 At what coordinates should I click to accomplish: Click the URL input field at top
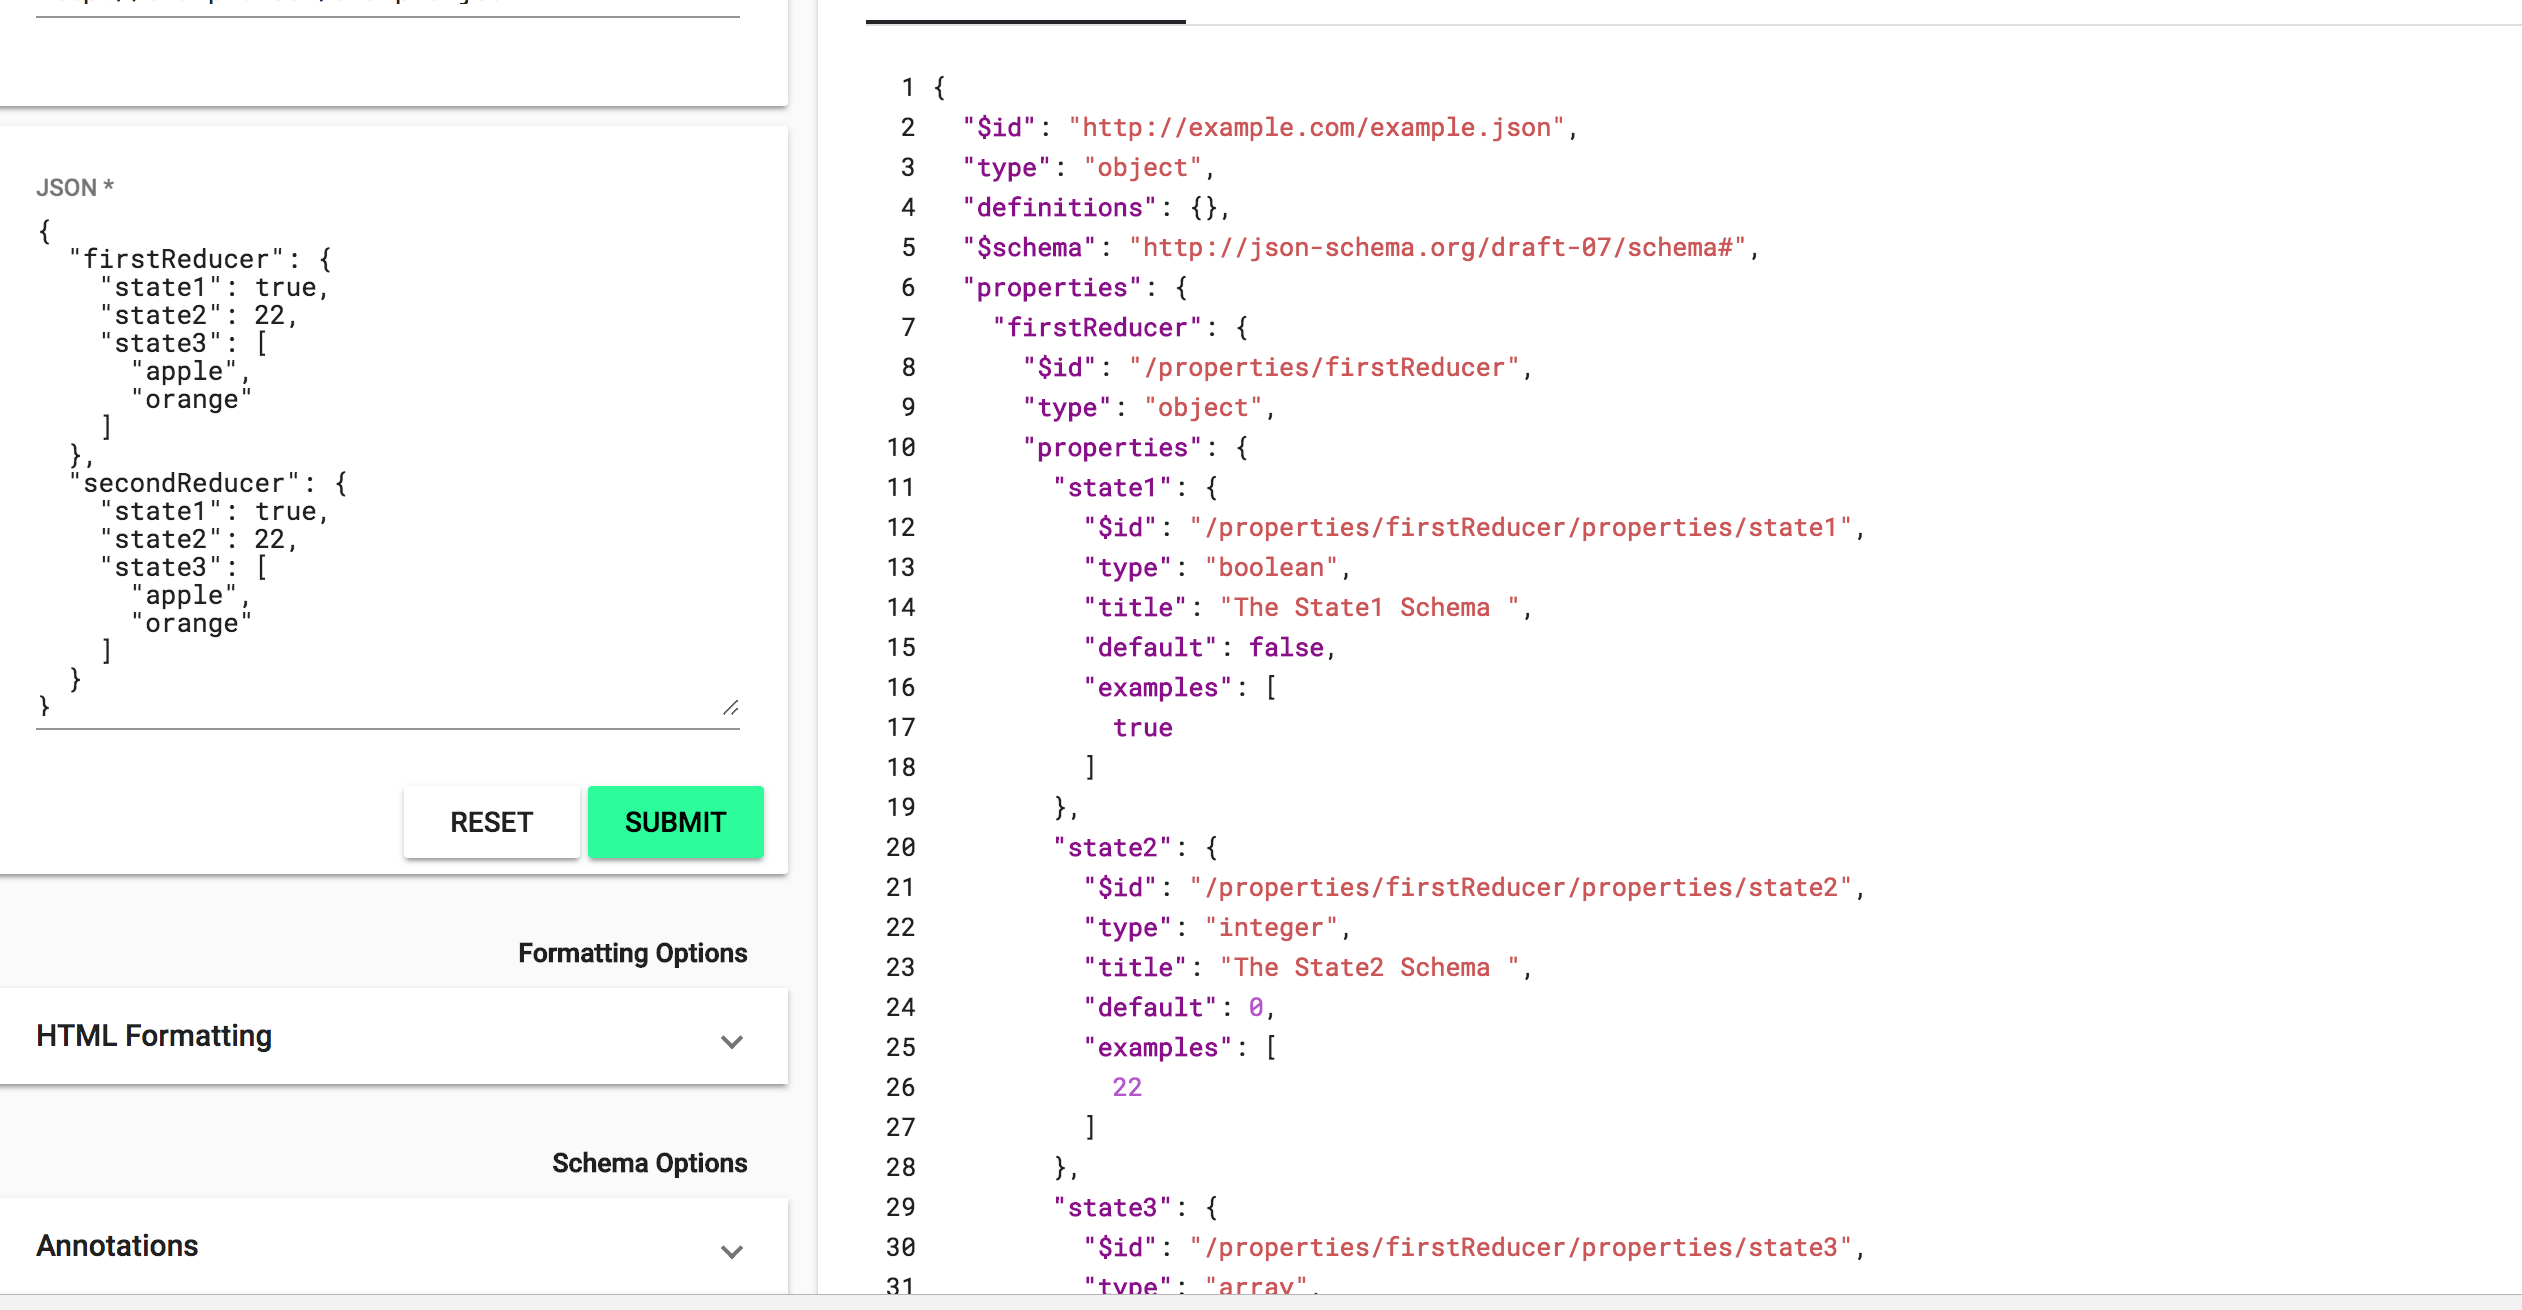pyautogui.click(x=387, y=5)
